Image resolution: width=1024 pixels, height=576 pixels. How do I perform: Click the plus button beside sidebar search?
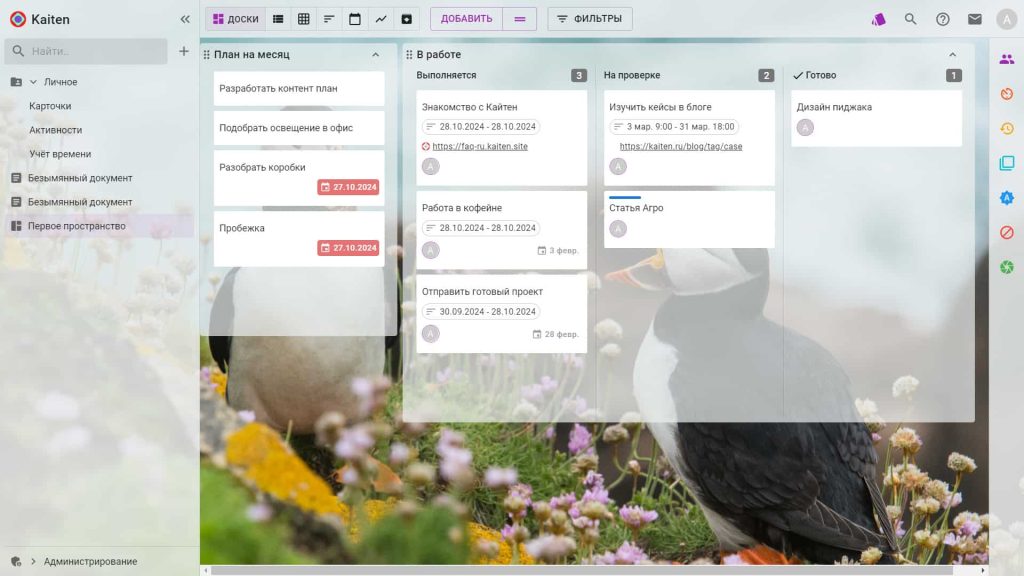pos(184,51)
